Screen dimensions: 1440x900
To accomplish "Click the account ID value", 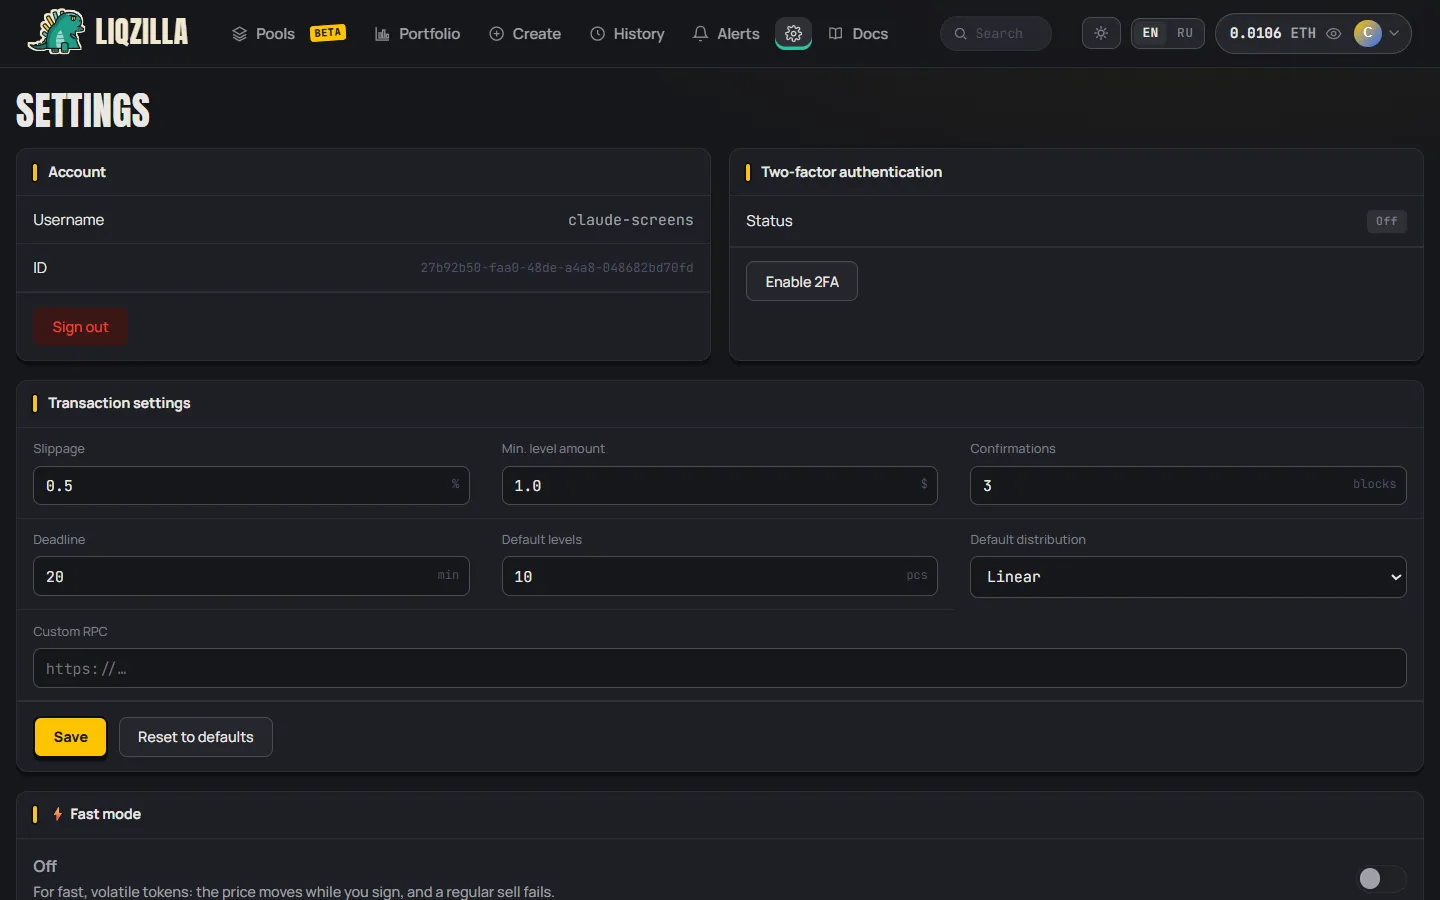I will pos(556,268).
